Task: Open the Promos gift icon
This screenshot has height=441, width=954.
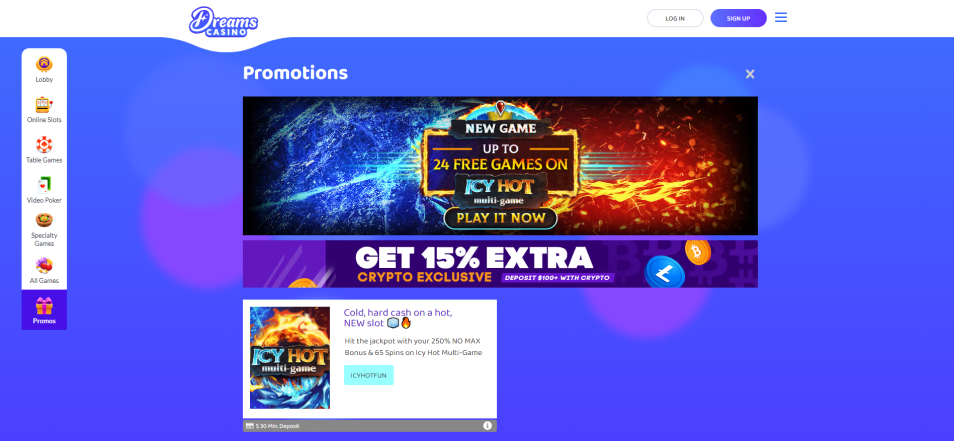Action: (x=44, y=305)
